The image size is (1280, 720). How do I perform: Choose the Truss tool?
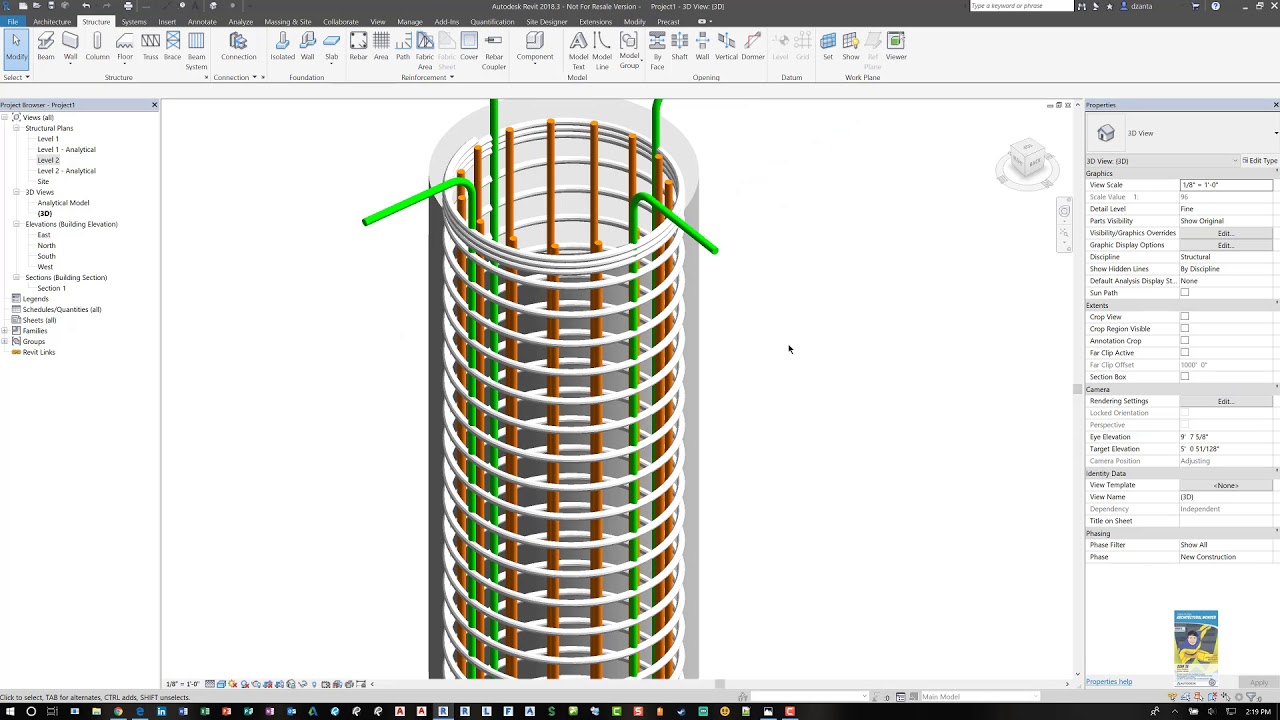pos(150,47)
